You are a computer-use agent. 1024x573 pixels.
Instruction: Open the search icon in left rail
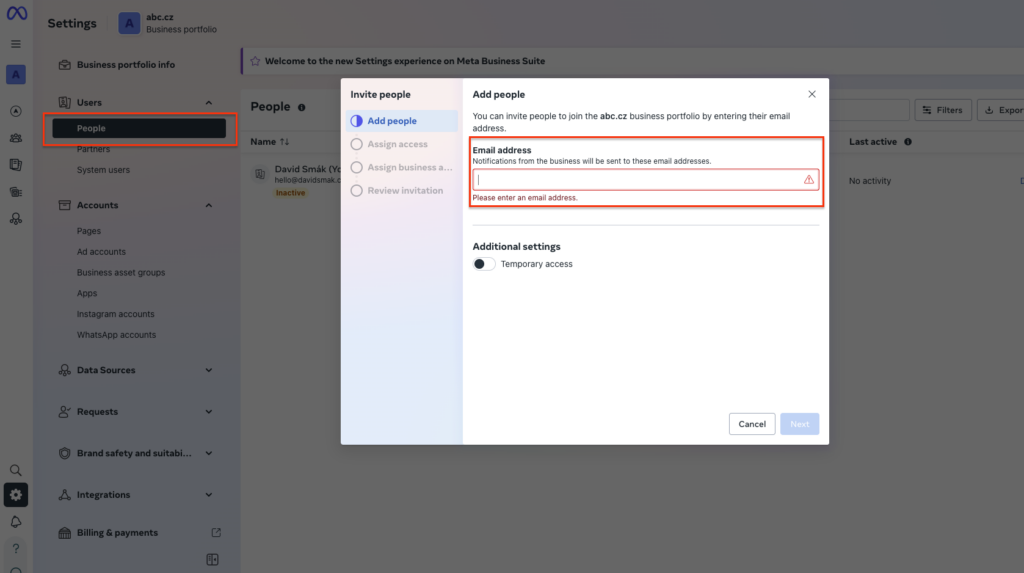click(x=16, y=470)
